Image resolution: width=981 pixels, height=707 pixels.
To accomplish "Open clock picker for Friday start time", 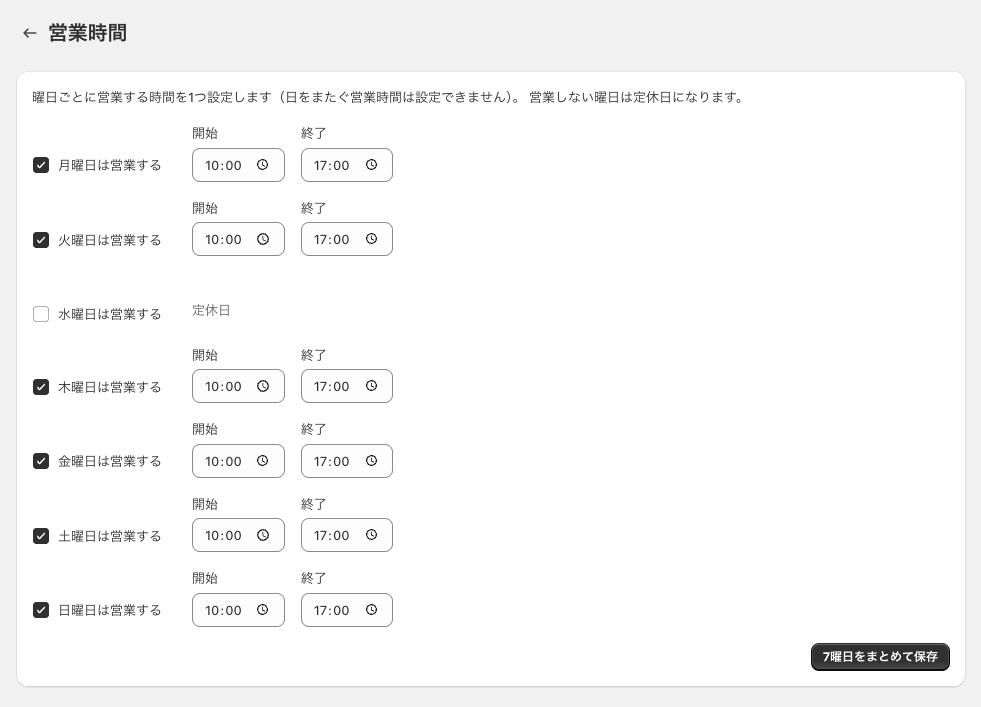I will pos(263,461).
